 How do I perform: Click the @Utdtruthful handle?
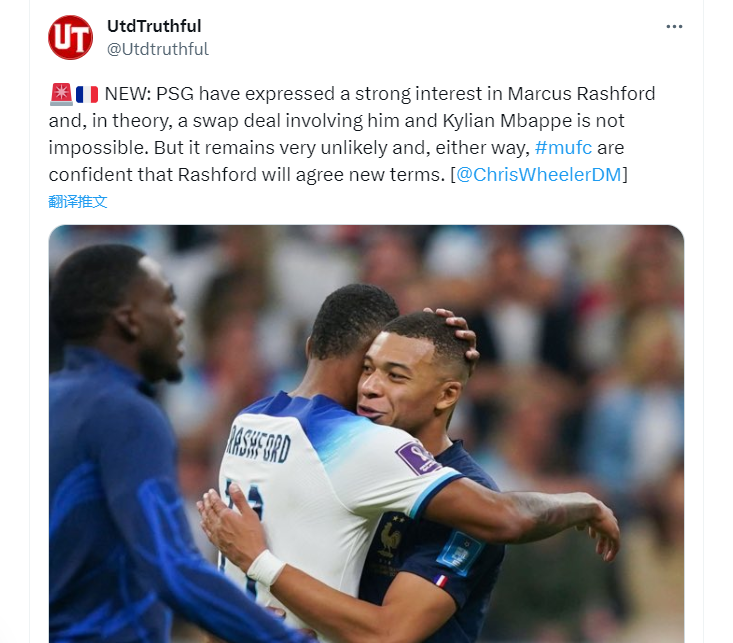pos(158,49)
